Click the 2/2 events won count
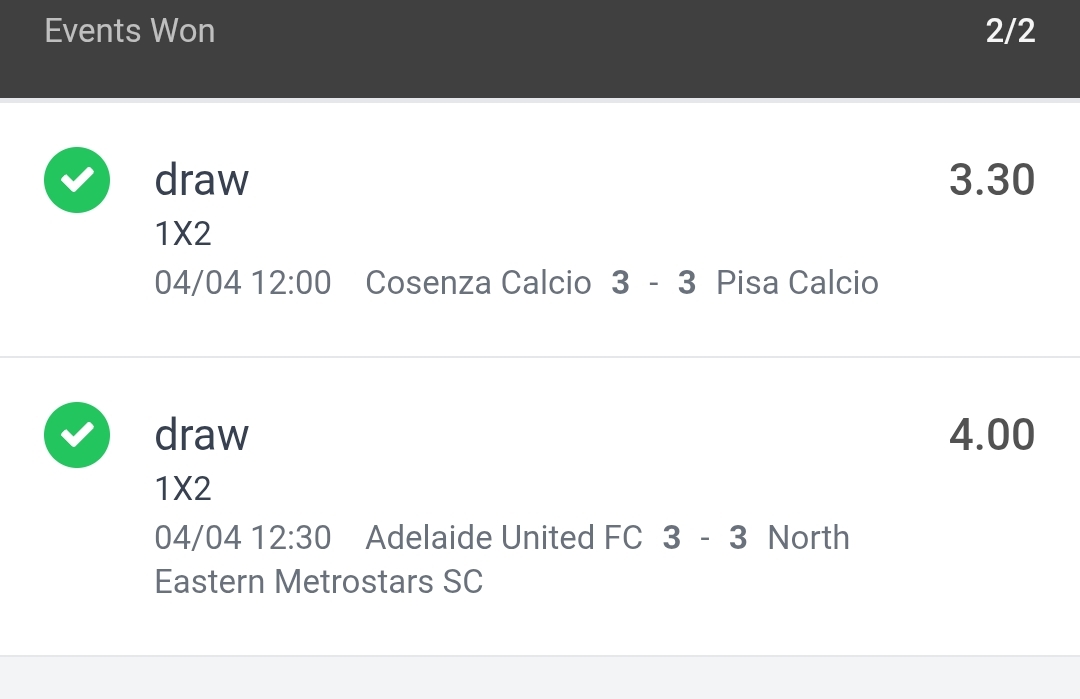This screenshot has width=1080, height=699. (x=1010, y=31)
